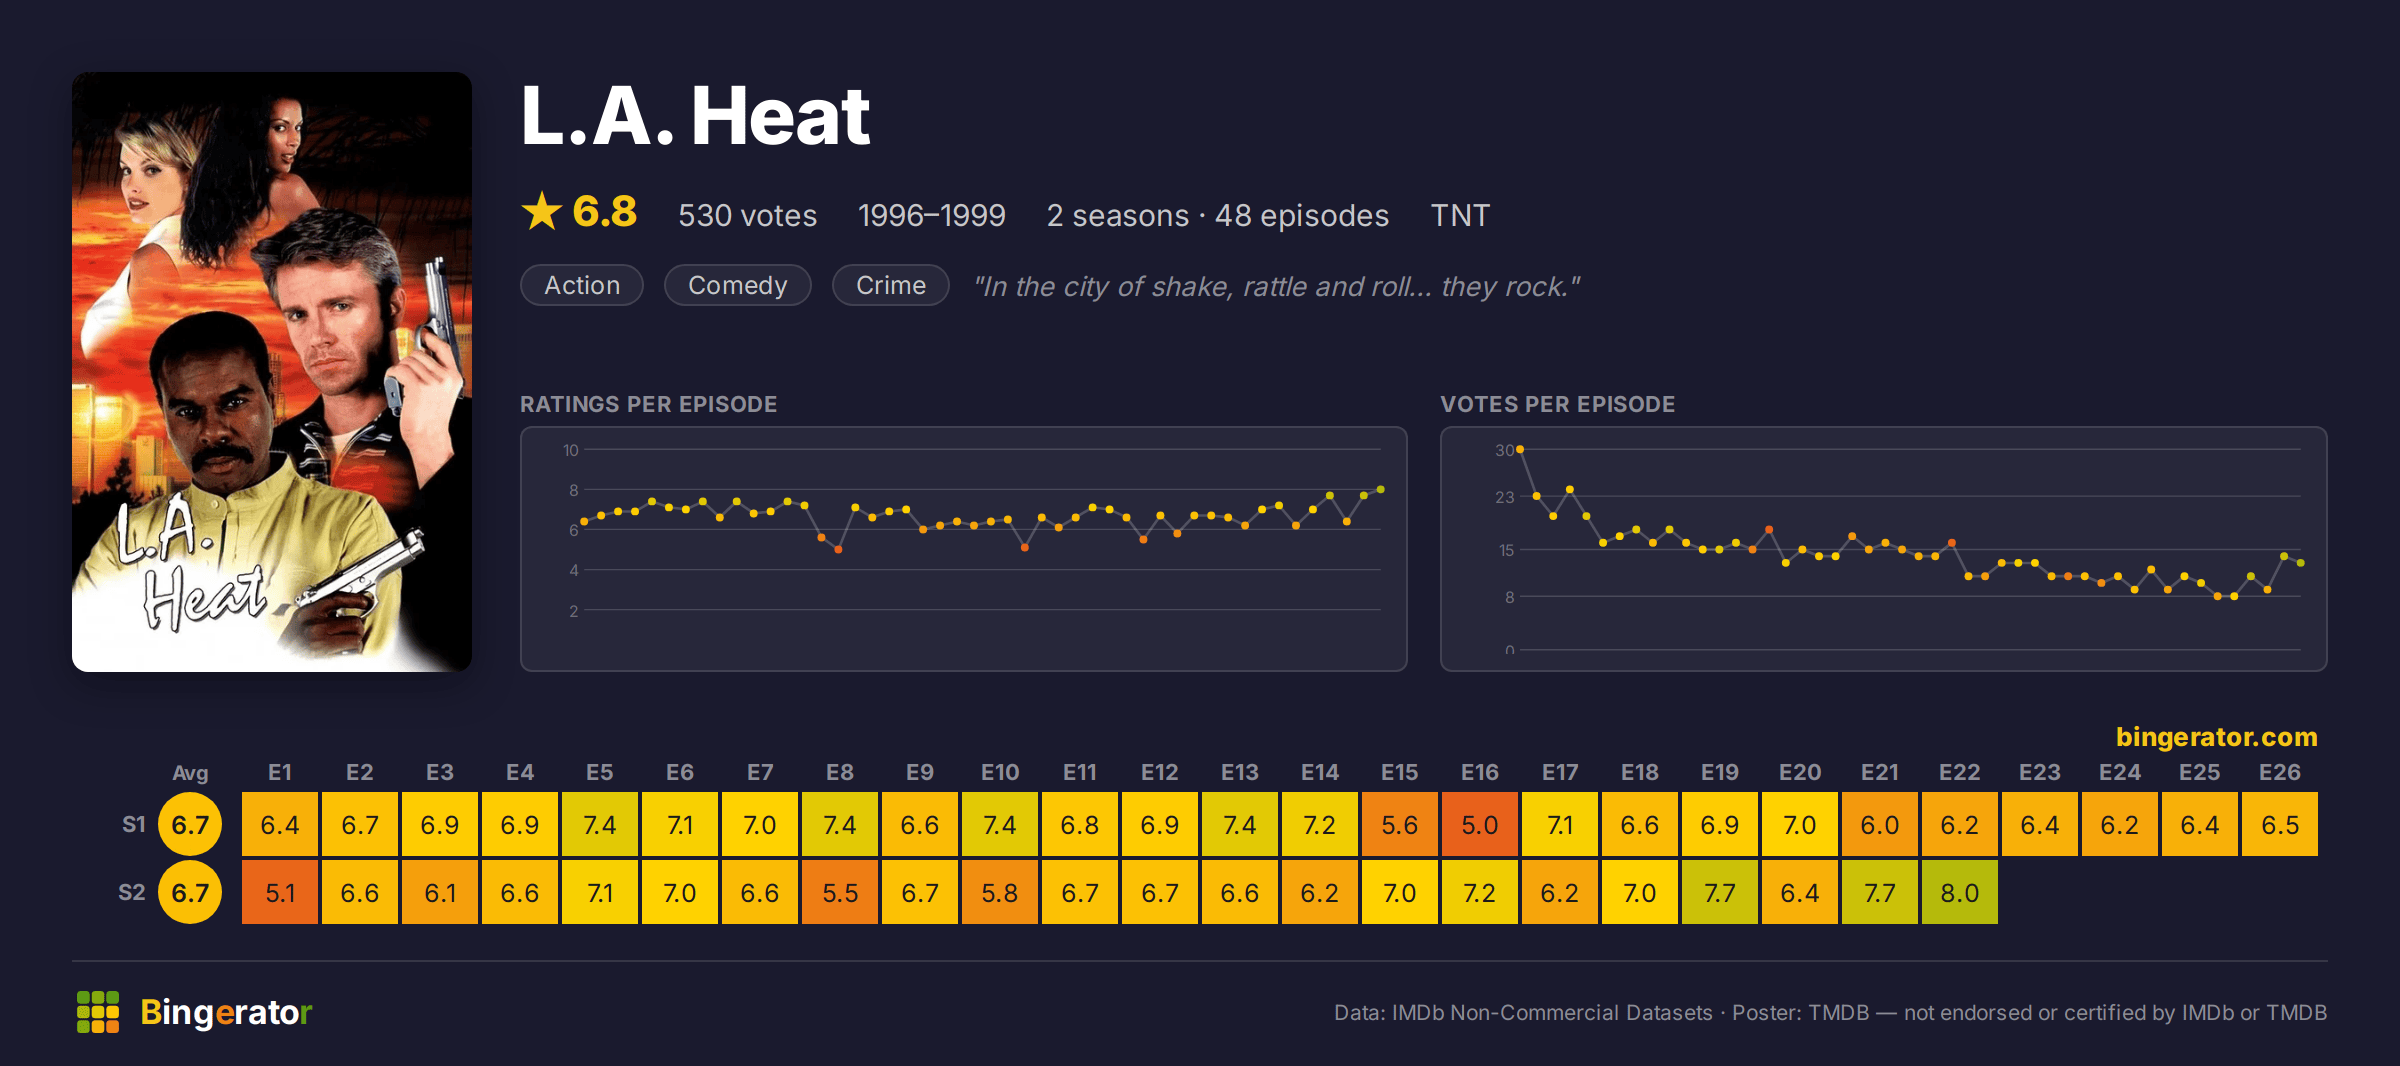
Task: Visit the bingerator.com link
Action: (x=2216, y=737)
